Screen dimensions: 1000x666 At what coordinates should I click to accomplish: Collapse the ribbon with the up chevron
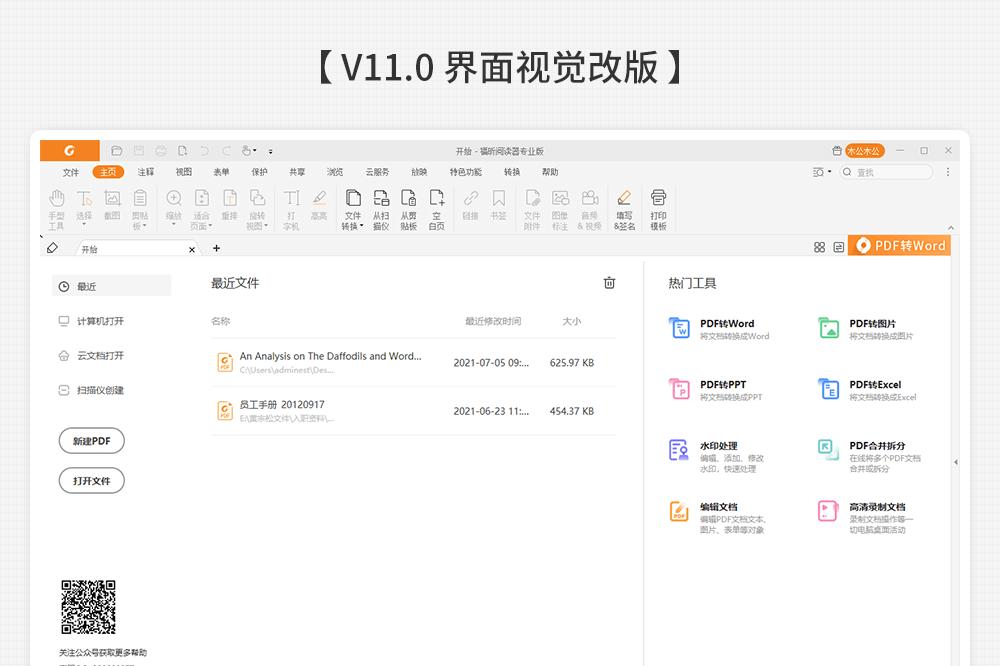950,227
